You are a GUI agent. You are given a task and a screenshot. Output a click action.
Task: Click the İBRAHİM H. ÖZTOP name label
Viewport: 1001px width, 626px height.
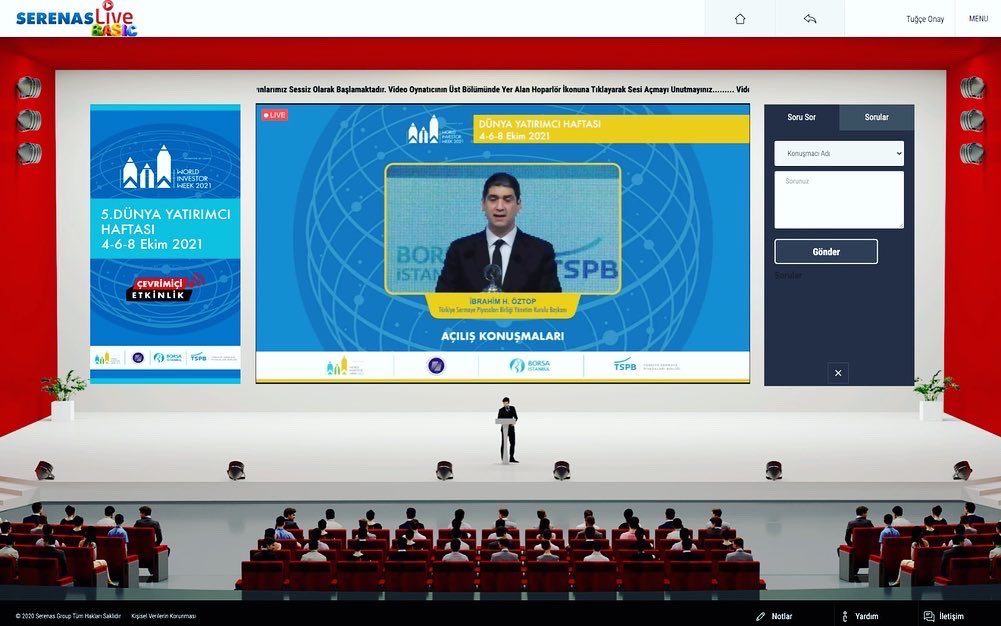(x=502, y=301)
